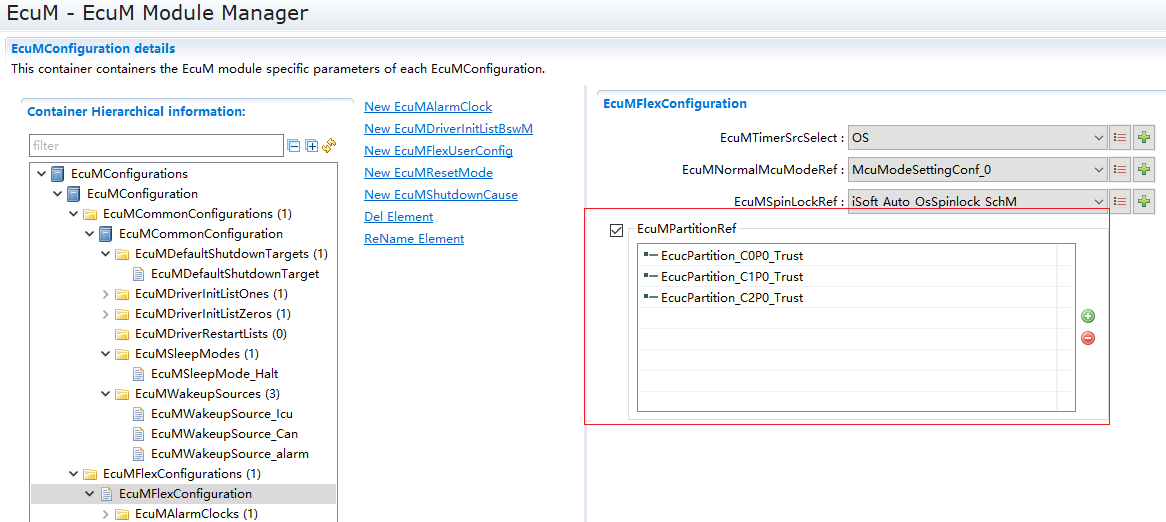Open the EcuMTimerSrcSelect dropdown
1166x522 pixels.
click(1097, 138)
